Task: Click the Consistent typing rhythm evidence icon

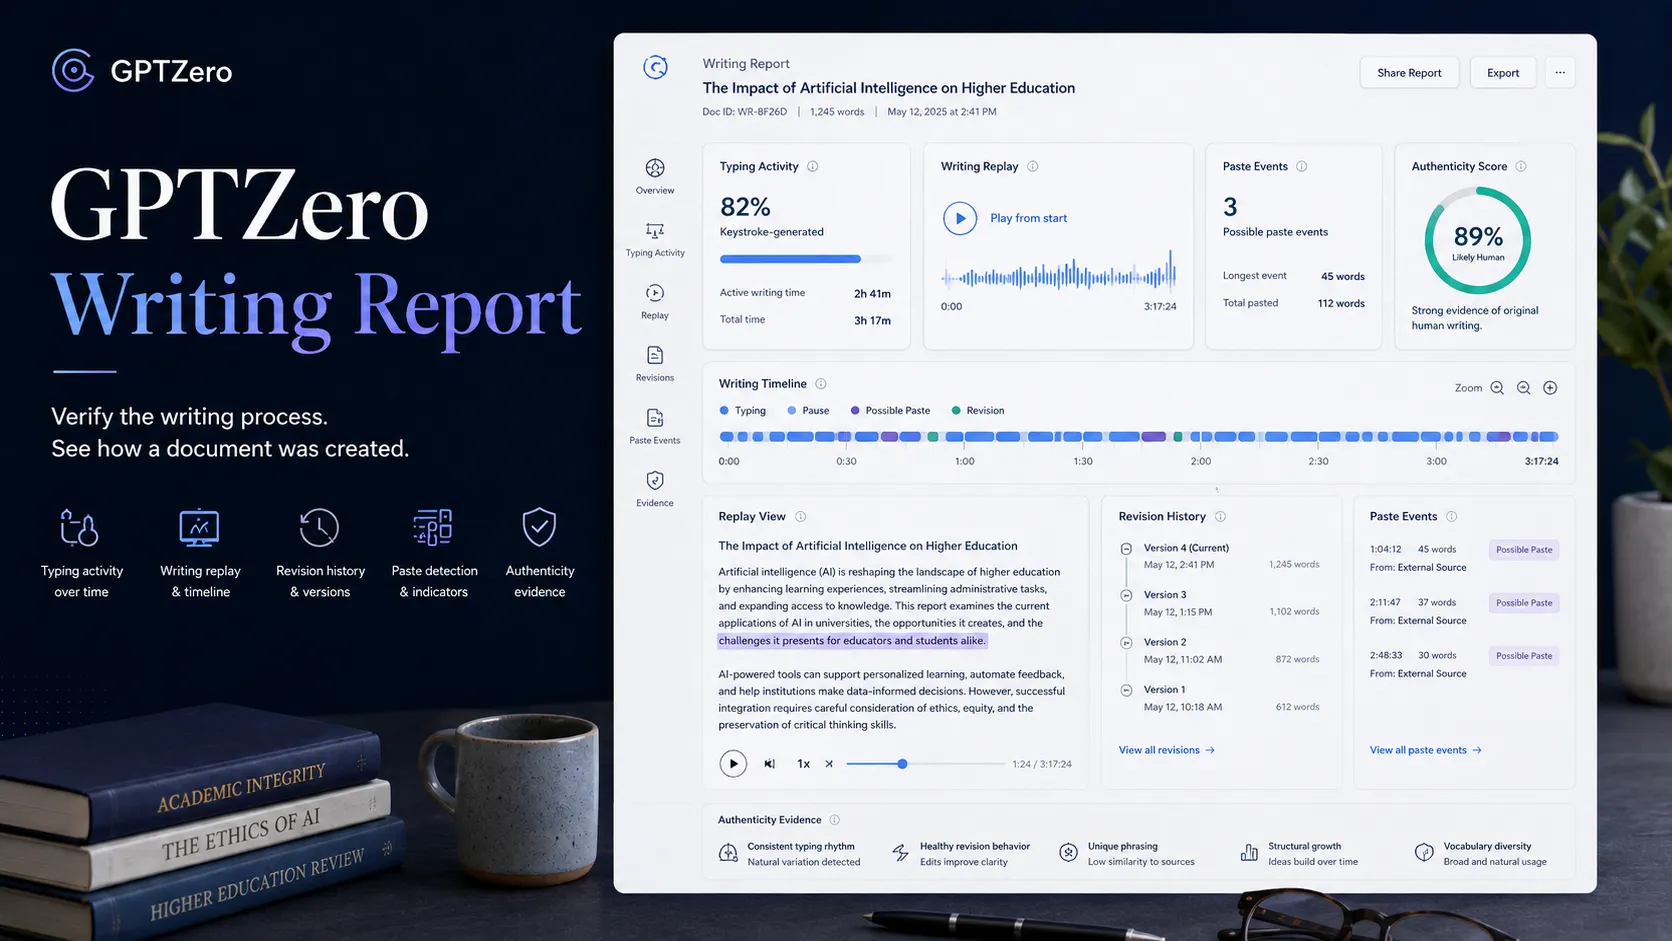Action: pyautogui.click(x=728, y=853)
